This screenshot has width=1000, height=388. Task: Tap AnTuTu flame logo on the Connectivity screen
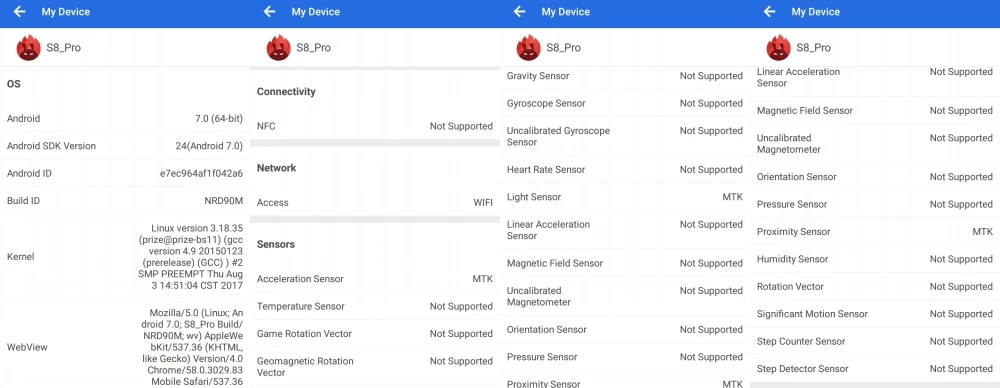(279, 48)
